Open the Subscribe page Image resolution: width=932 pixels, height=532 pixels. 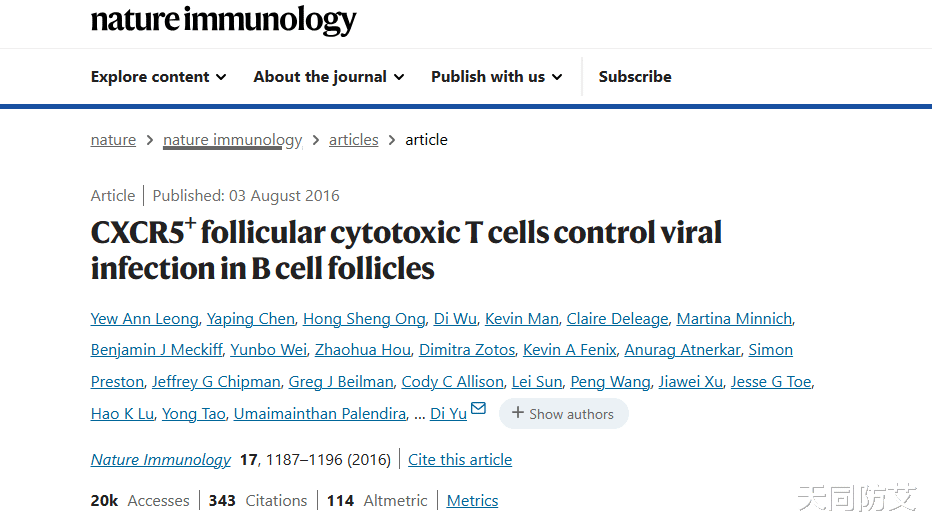coord(635,77)
